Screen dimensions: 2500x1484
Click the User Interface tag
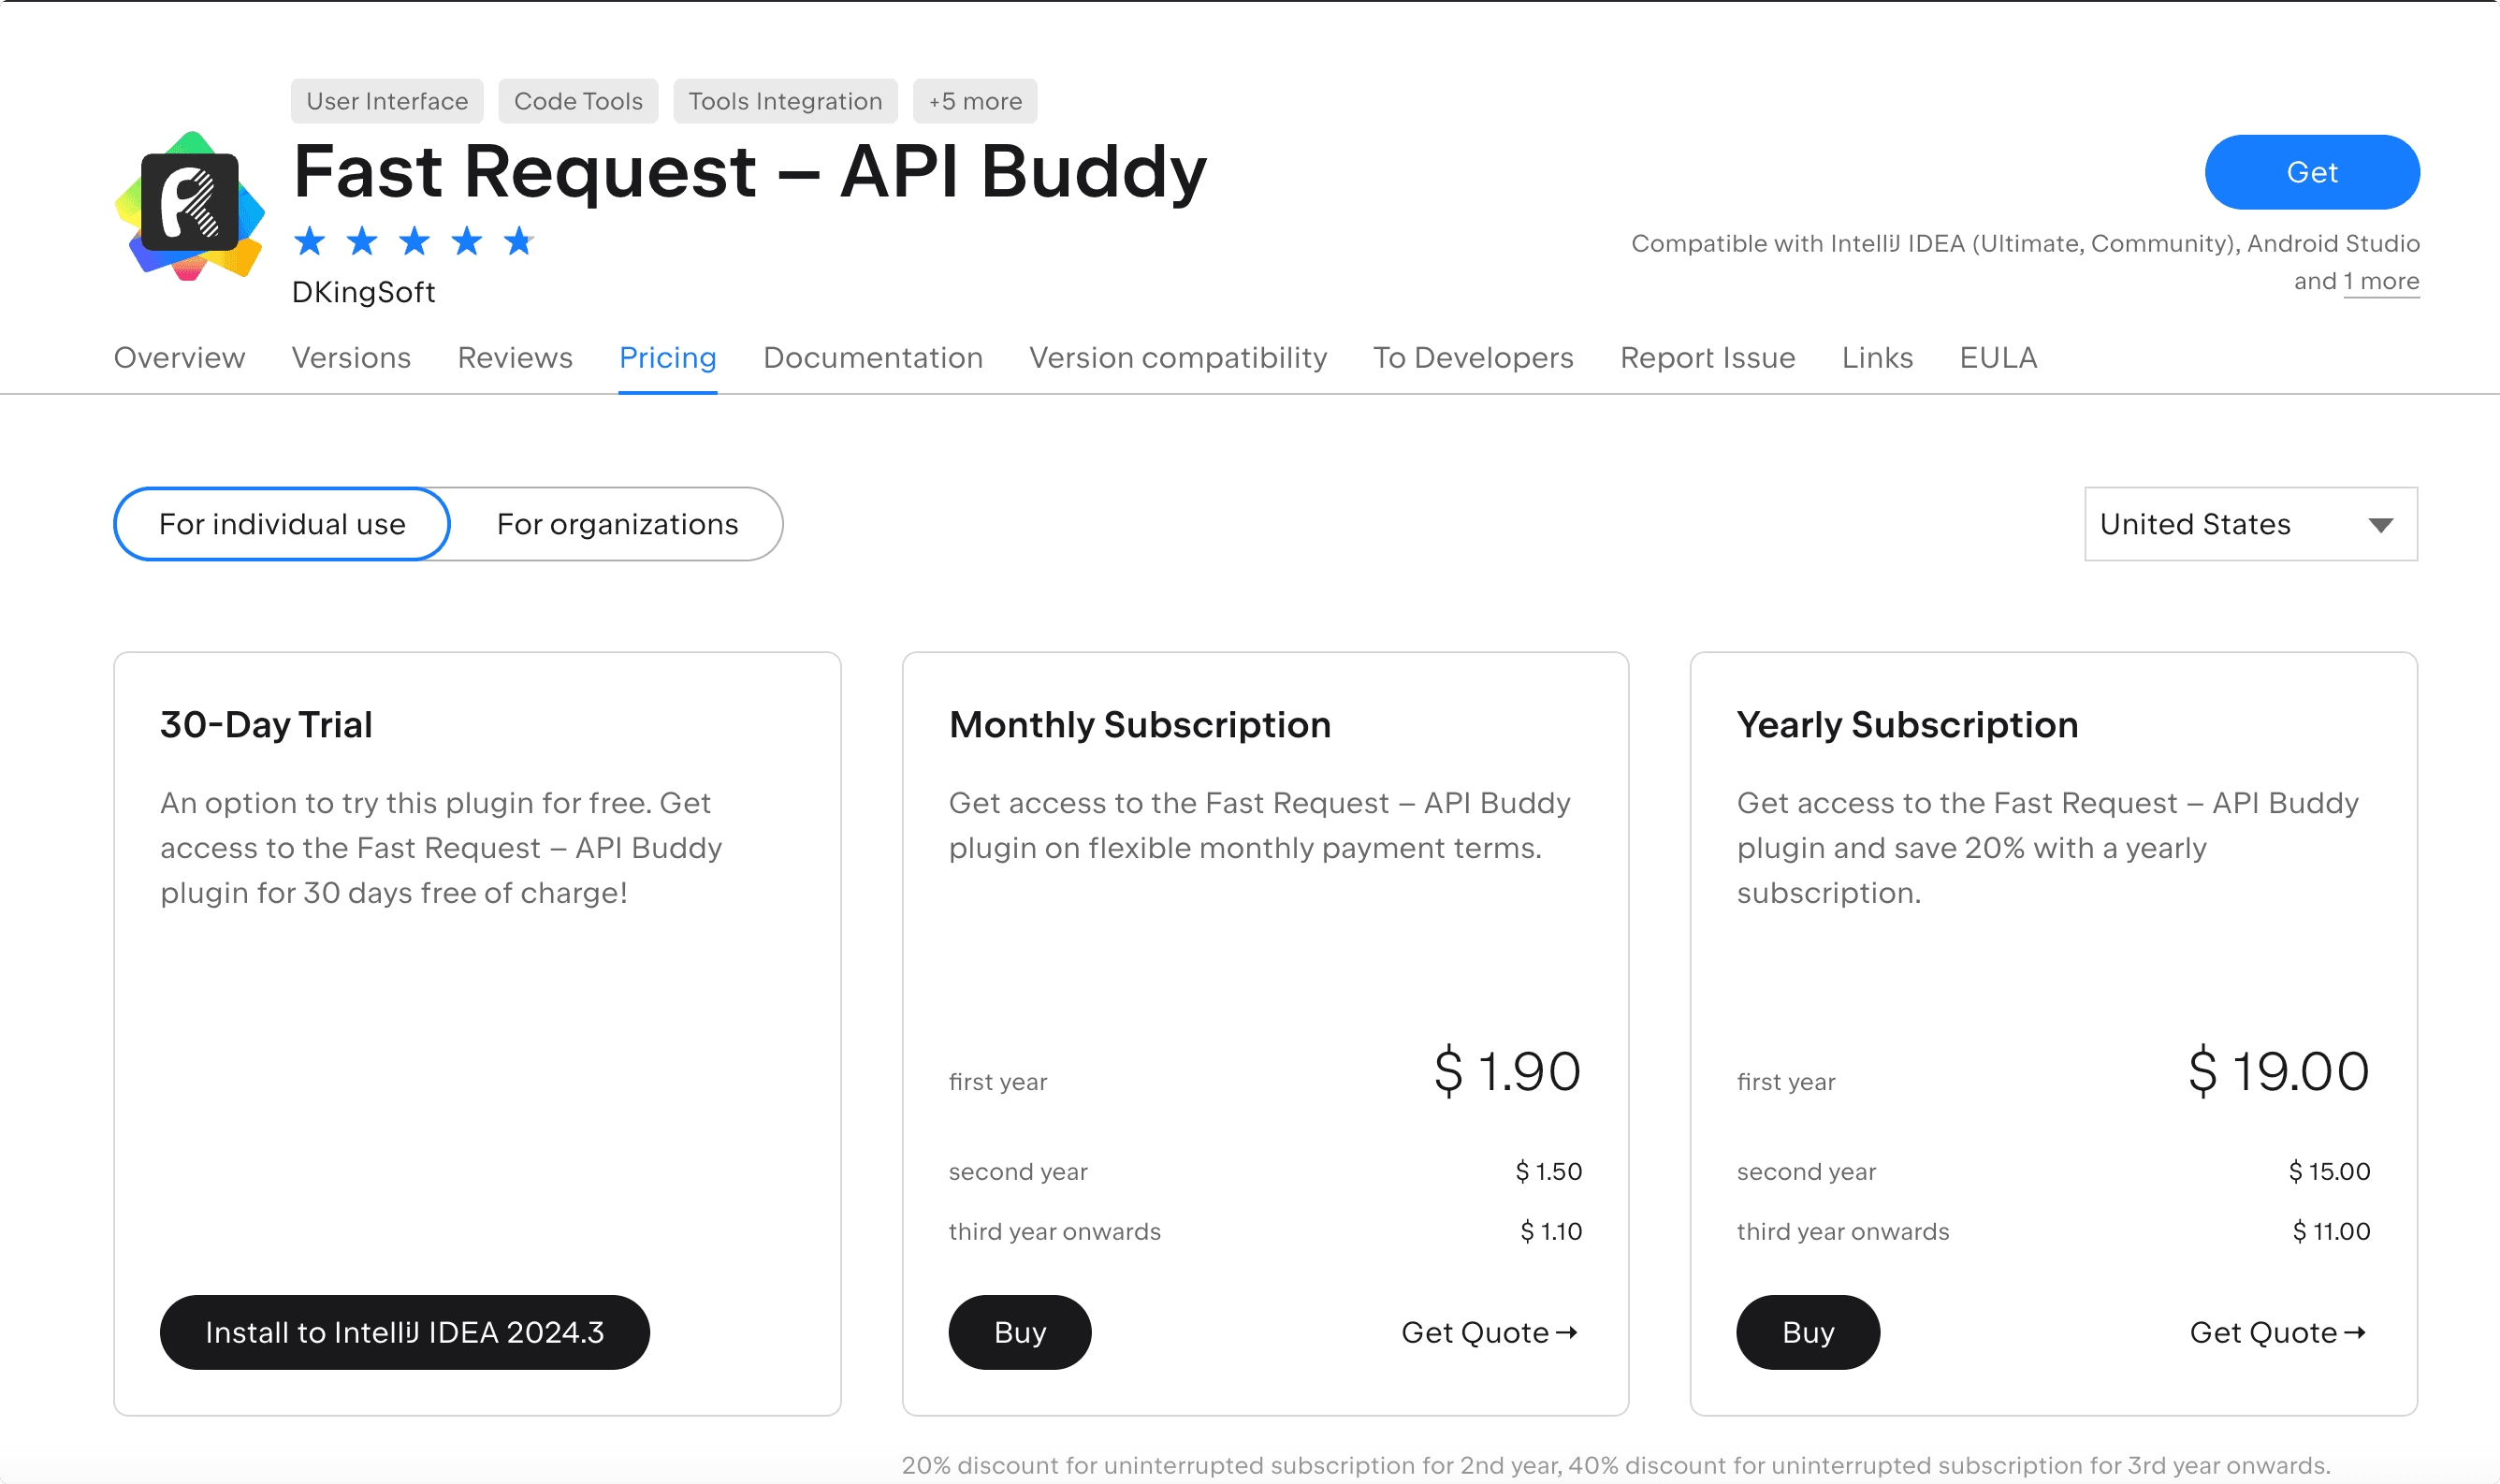[x=387, y=101]
